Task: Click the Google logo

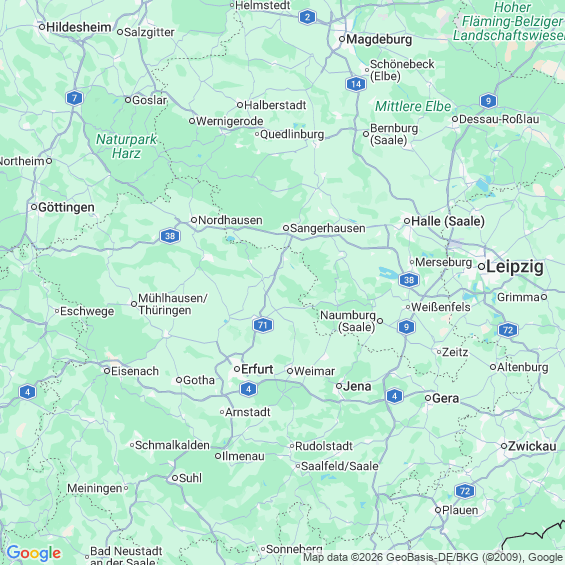Action: pyautogui.click(x=34, y=553)
